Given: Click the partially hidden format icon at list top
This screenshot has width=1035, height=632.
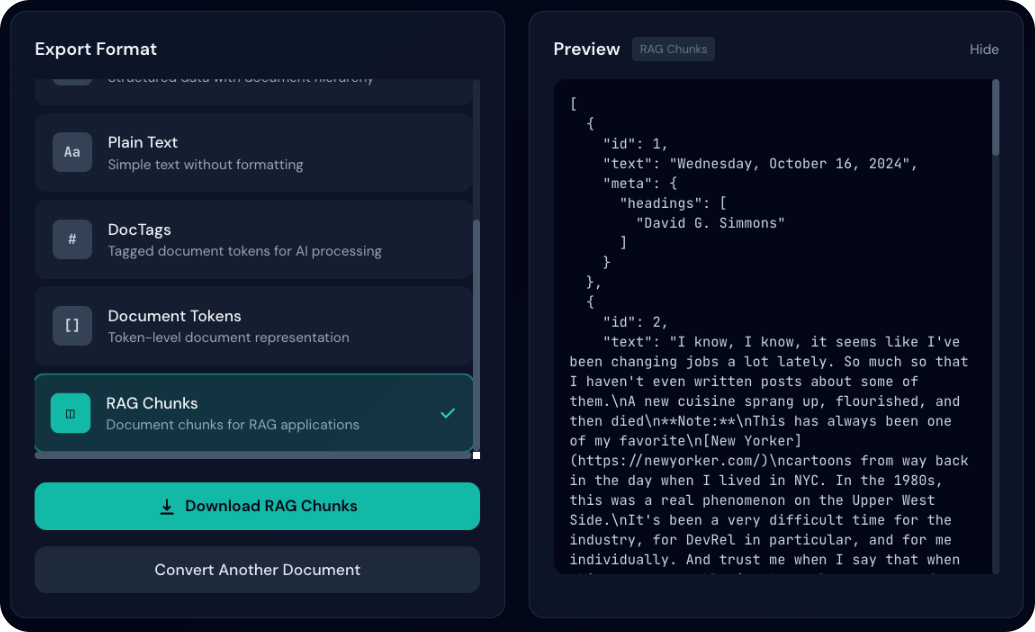Looking at the screenshot, I should point(72,82).
